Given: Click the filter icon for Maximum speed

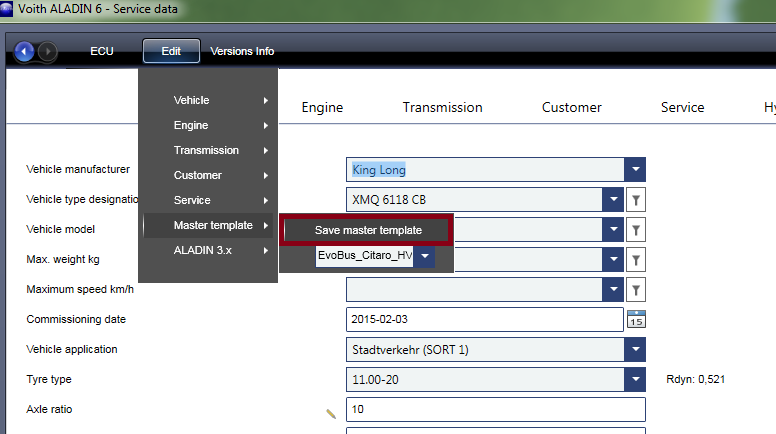Looking at the screenshot, I should click(636, 290).
